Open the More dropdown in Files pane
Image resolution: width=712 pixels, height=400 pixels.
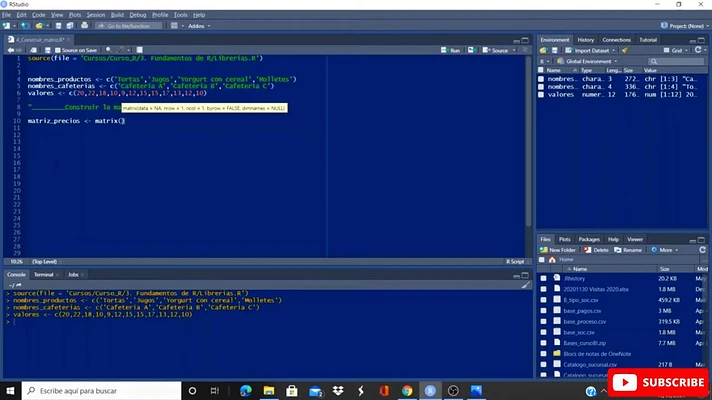coord(665,250)
